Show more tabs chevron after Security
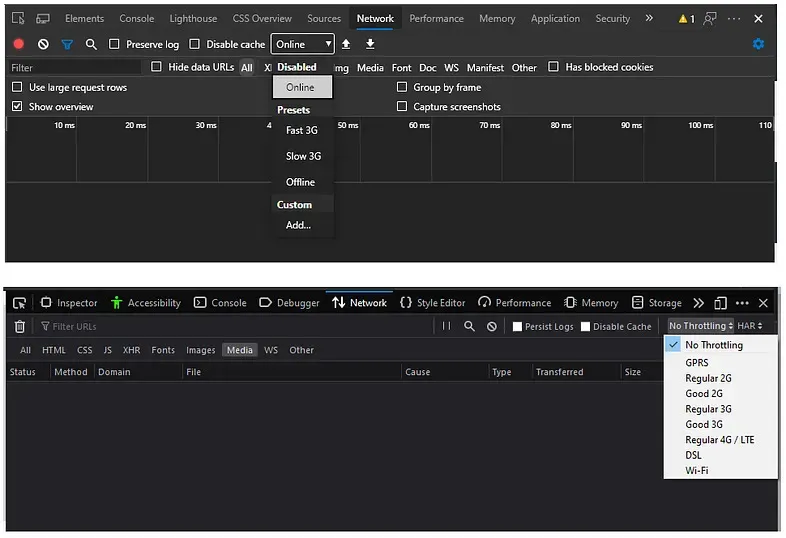This screenshot has width=786, height=538. (x=649, y=18)
